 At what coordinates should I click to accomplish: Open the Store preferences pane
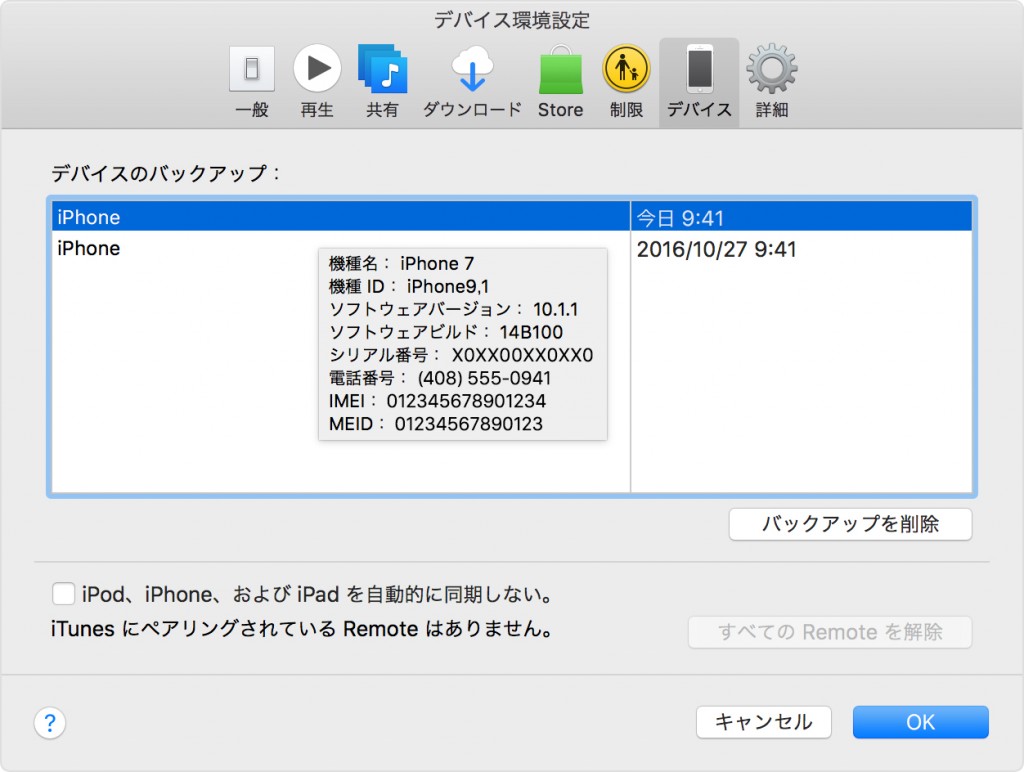click(x=560, y=82)
